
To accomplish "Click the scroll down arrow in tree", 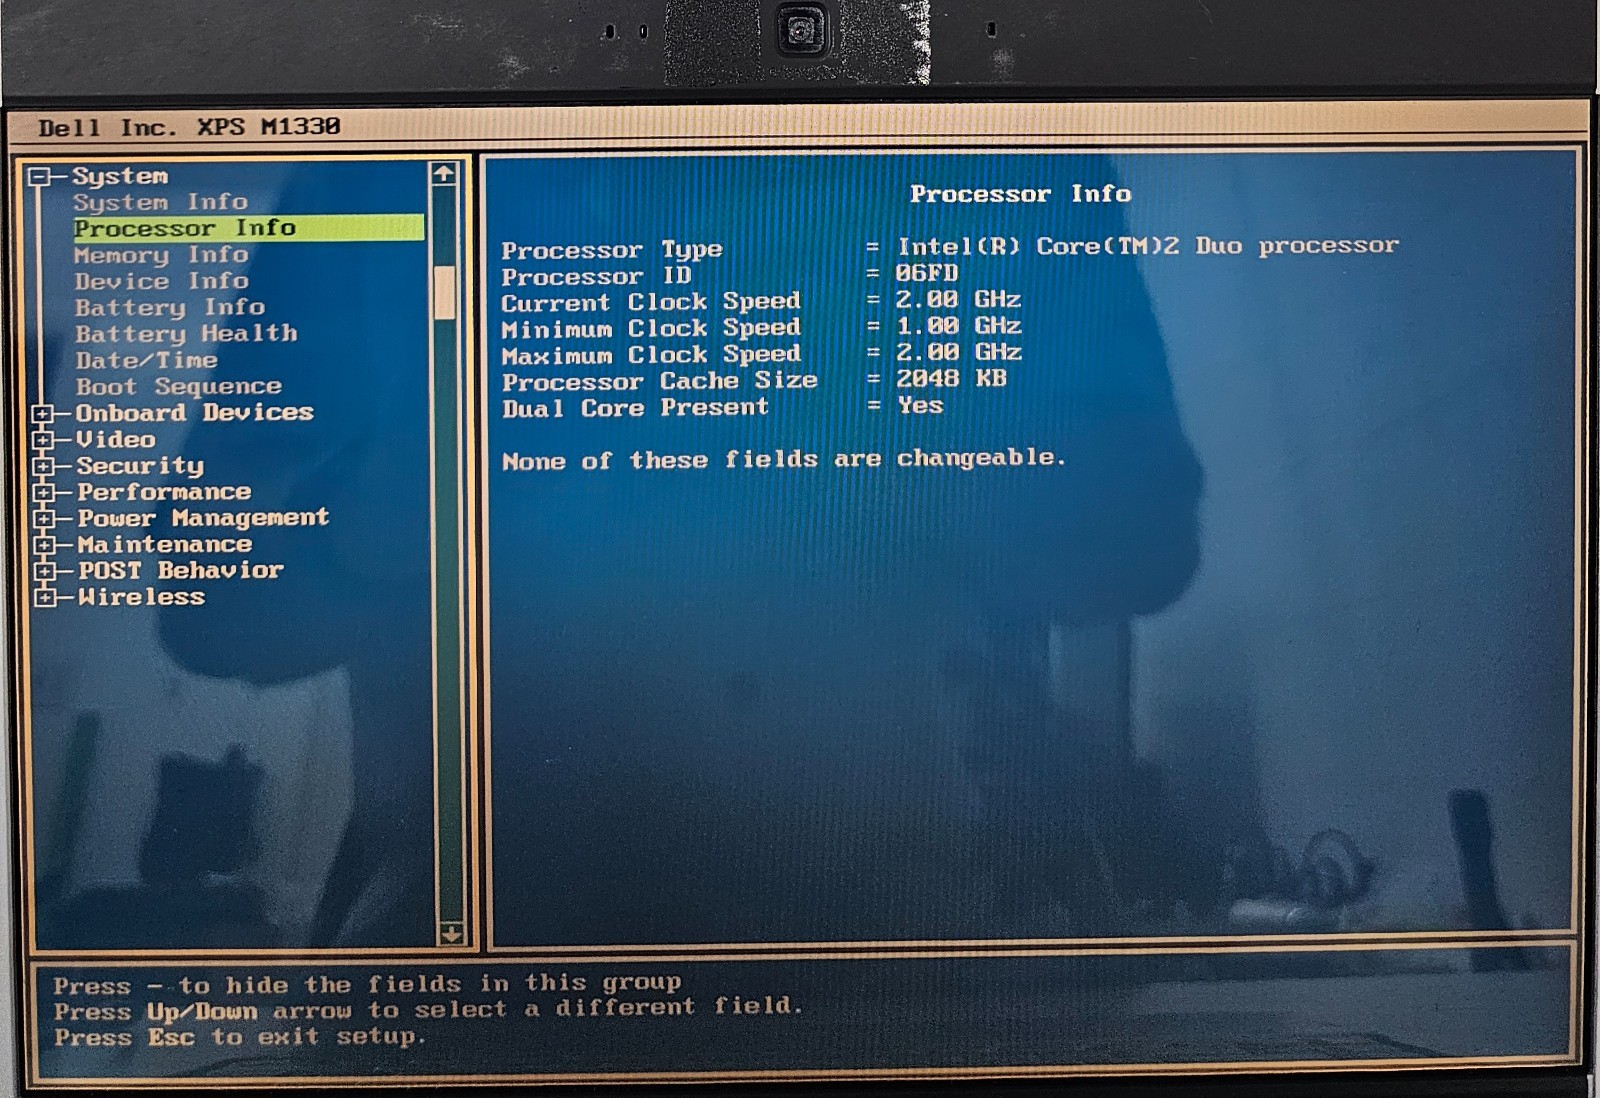I will (451, 933).
